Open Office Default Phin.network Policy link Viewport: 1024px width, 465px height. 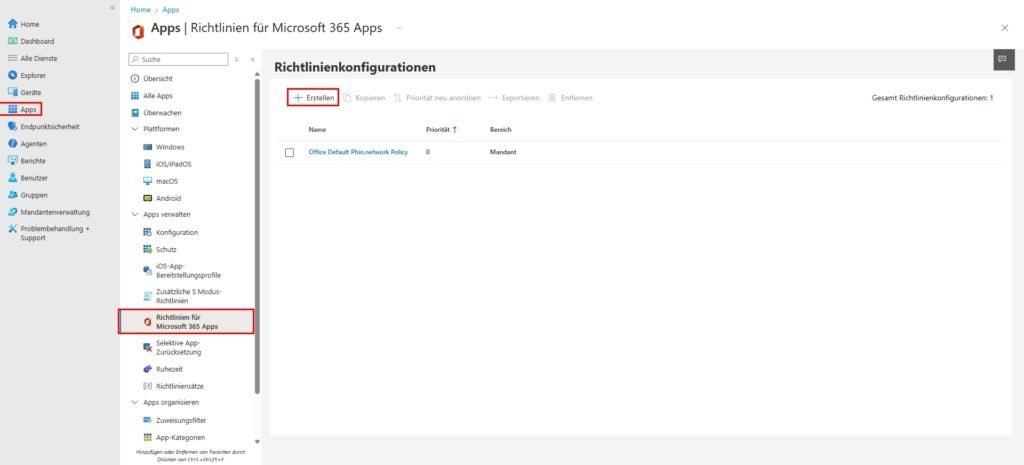[358, 152]
